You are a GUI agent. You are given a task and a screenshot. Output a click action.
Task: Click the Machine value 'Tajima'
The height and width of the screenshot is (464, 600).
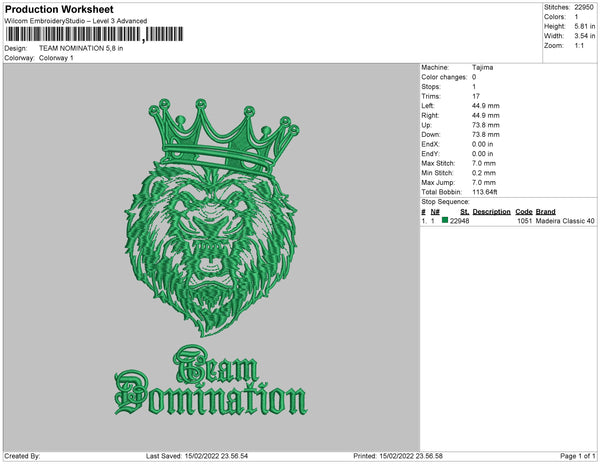pyautogui.click(x=483, y=67)
